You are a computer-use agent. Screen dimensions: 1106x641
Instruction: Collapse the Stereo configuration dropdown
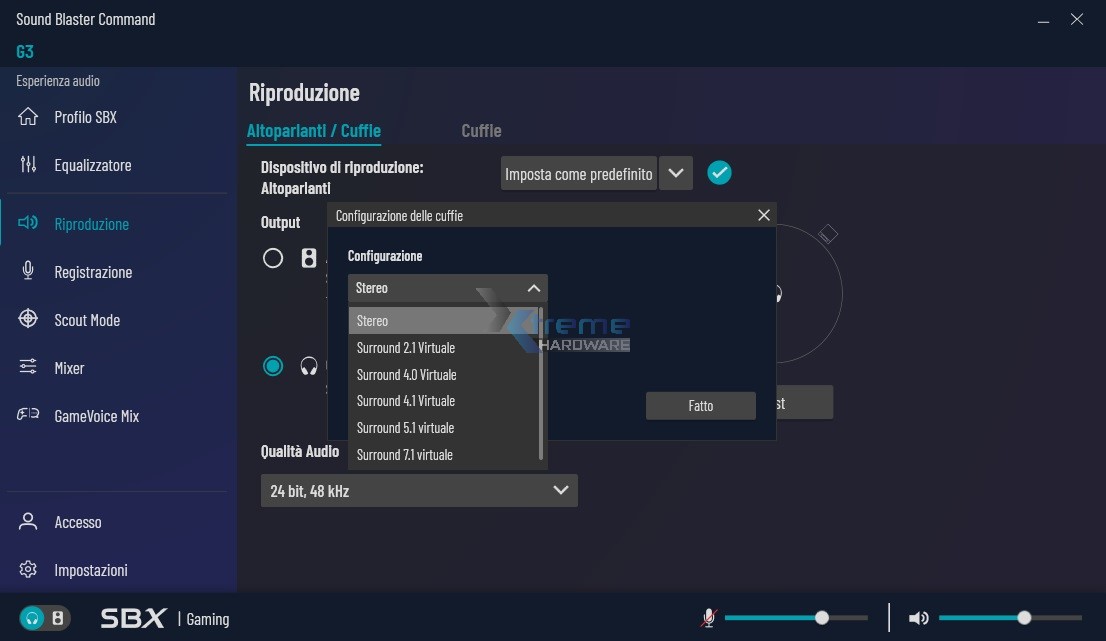pyautogui.click(x=533, y=288)
